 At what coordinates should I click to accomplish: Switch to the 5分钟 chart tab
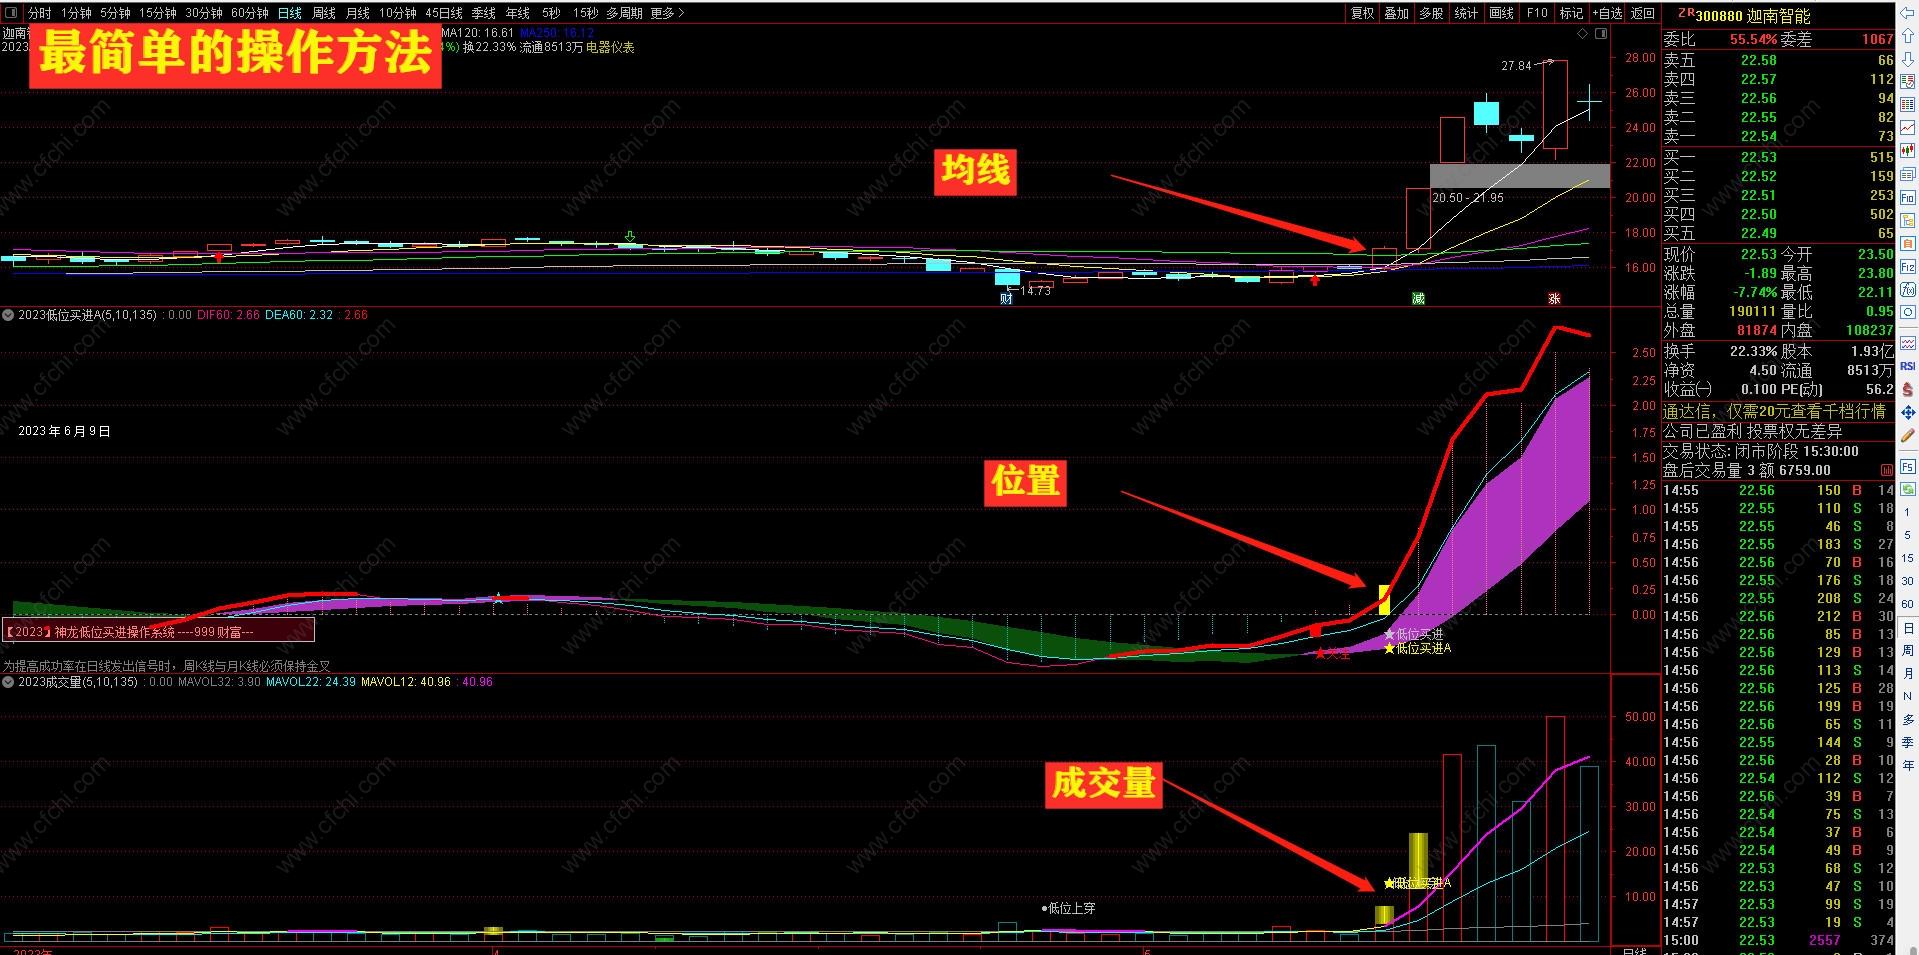coord(115,13)
